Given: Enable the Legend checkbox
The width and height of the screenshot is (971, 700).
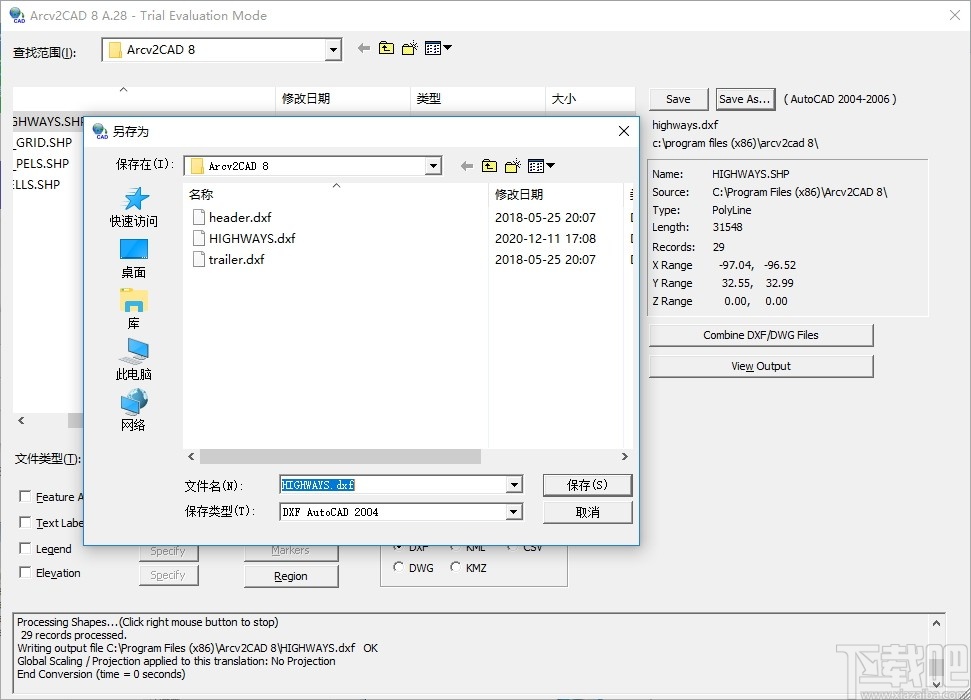Looking at the screenshot, I should (x=25, y=548).
